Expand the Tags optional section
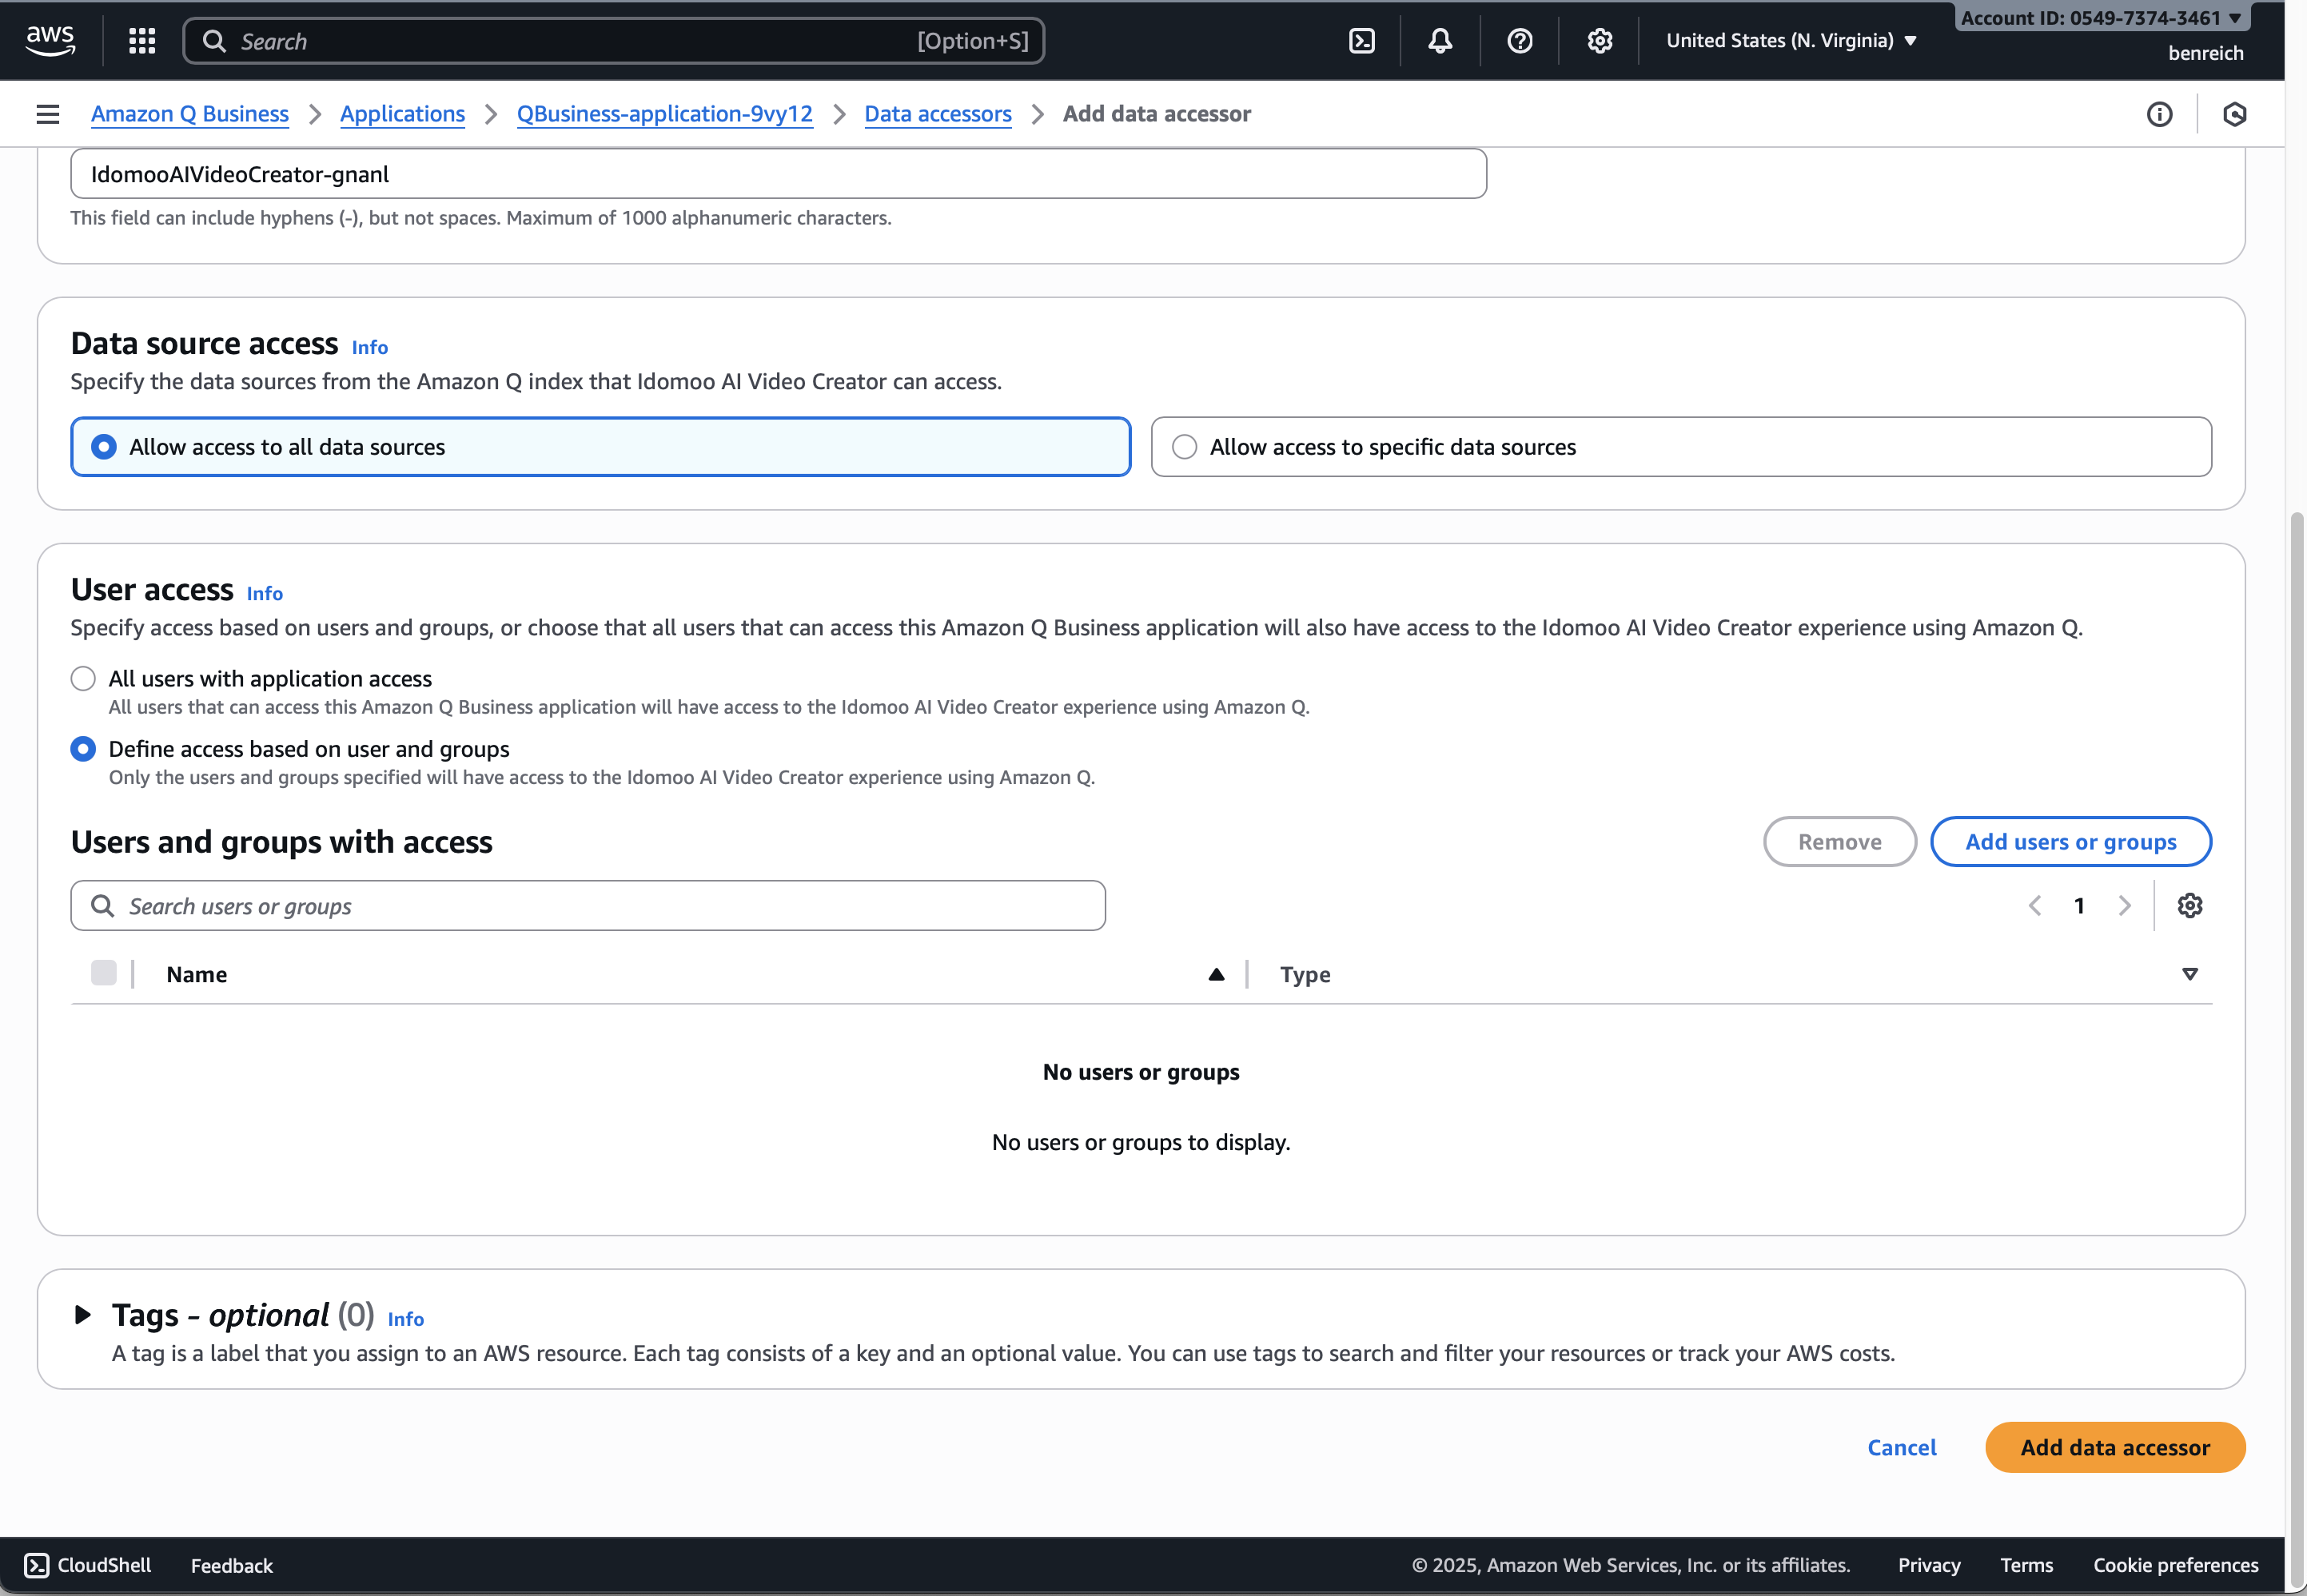Viewport: 2307px width, 1596px height. [84, 1314]
